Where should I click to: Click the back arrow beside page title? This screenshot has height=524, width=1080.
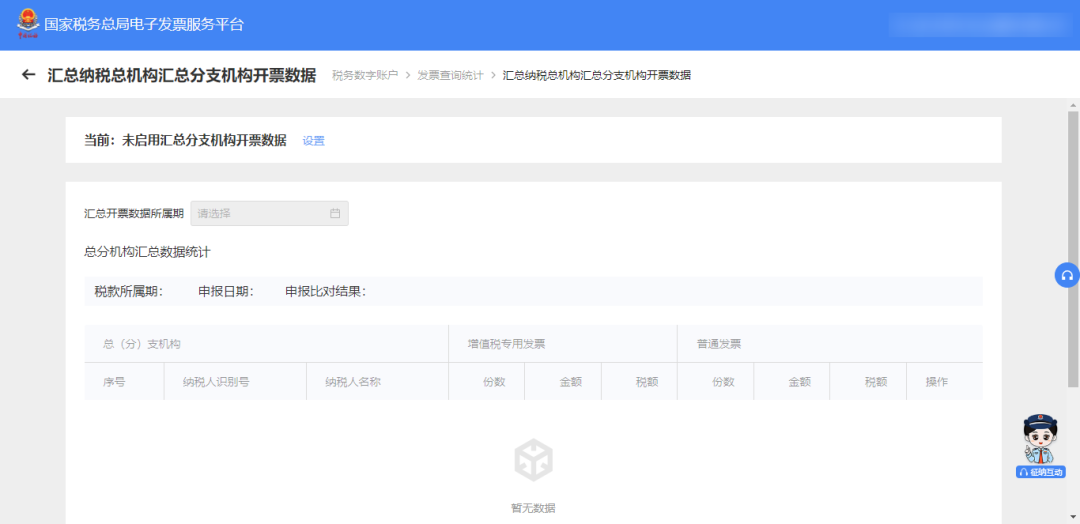point(28,74)
